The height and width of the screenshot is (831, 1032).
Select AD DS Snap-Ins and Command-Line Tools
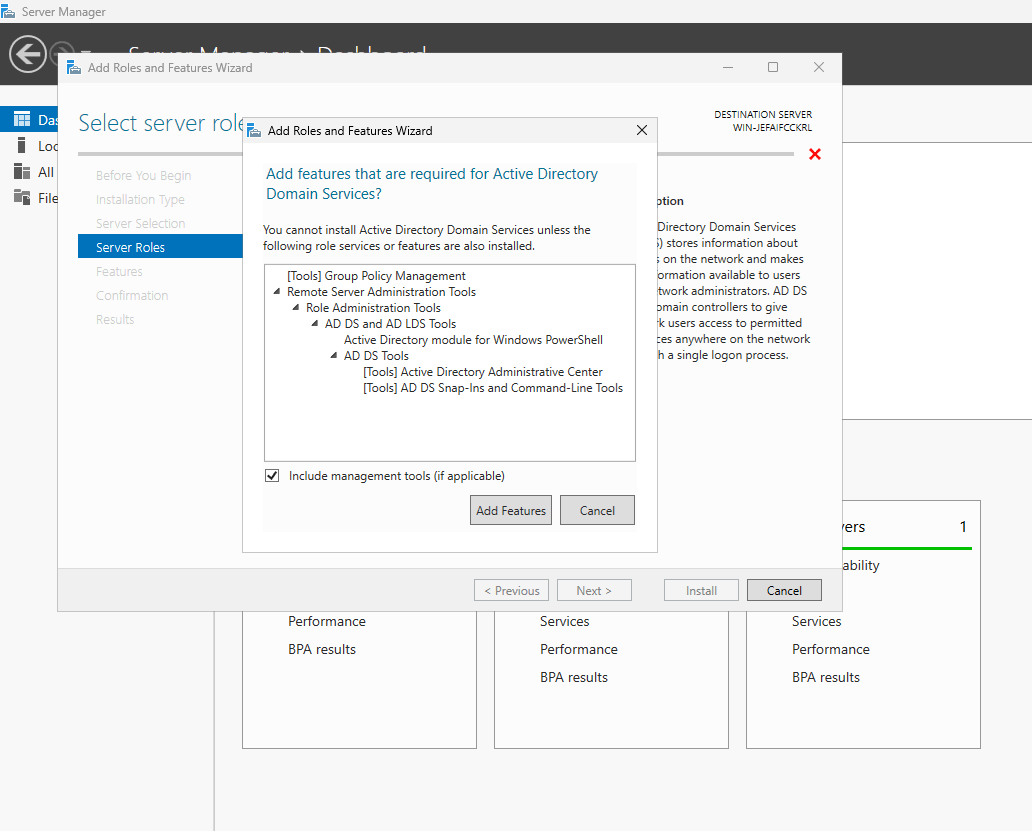click(x=493, y=388)
